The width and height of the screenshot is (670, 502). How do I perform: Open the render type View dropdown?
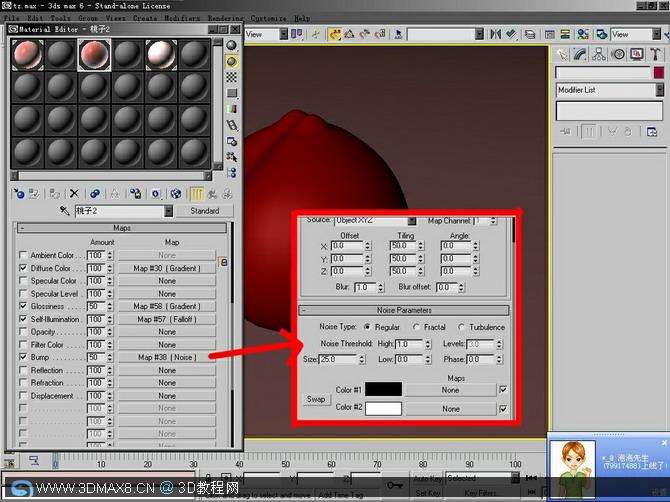click(656, 34)
